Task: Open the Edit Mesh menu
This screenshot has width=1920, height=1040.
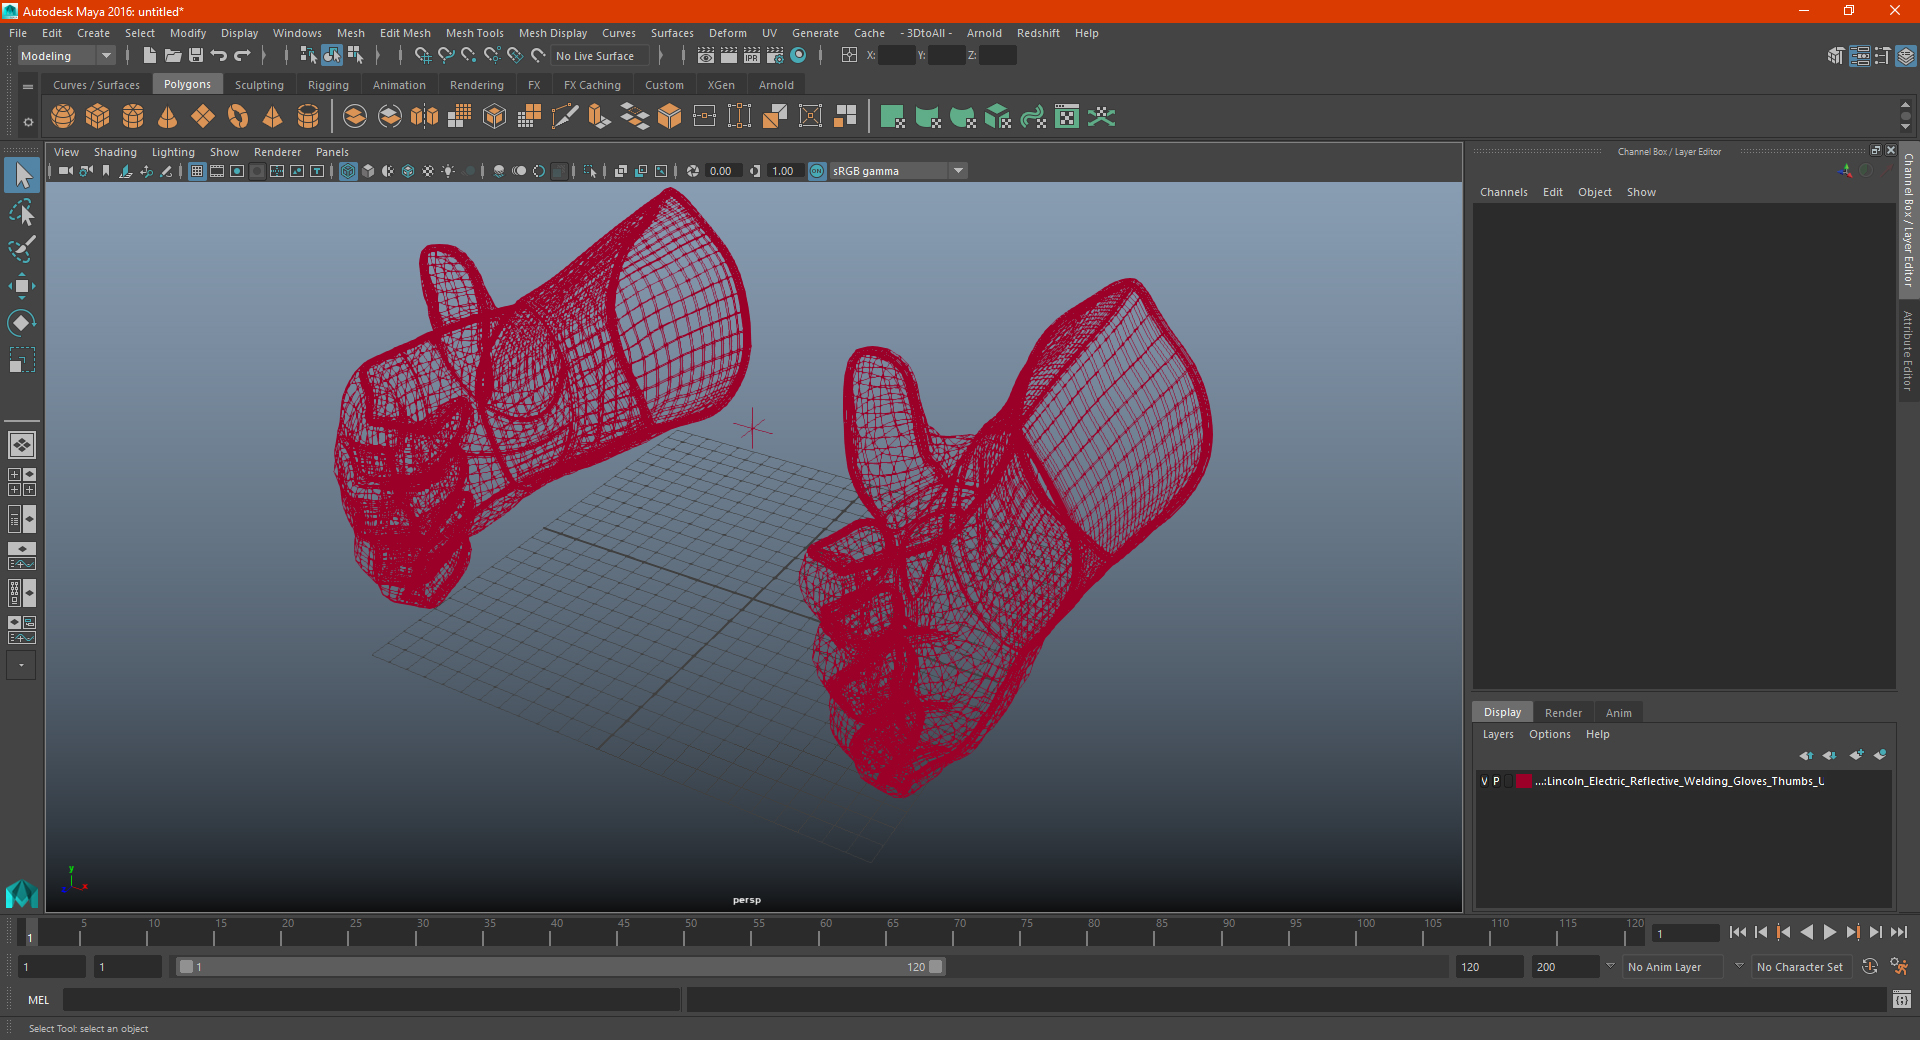Action: [x=405, y=33]
